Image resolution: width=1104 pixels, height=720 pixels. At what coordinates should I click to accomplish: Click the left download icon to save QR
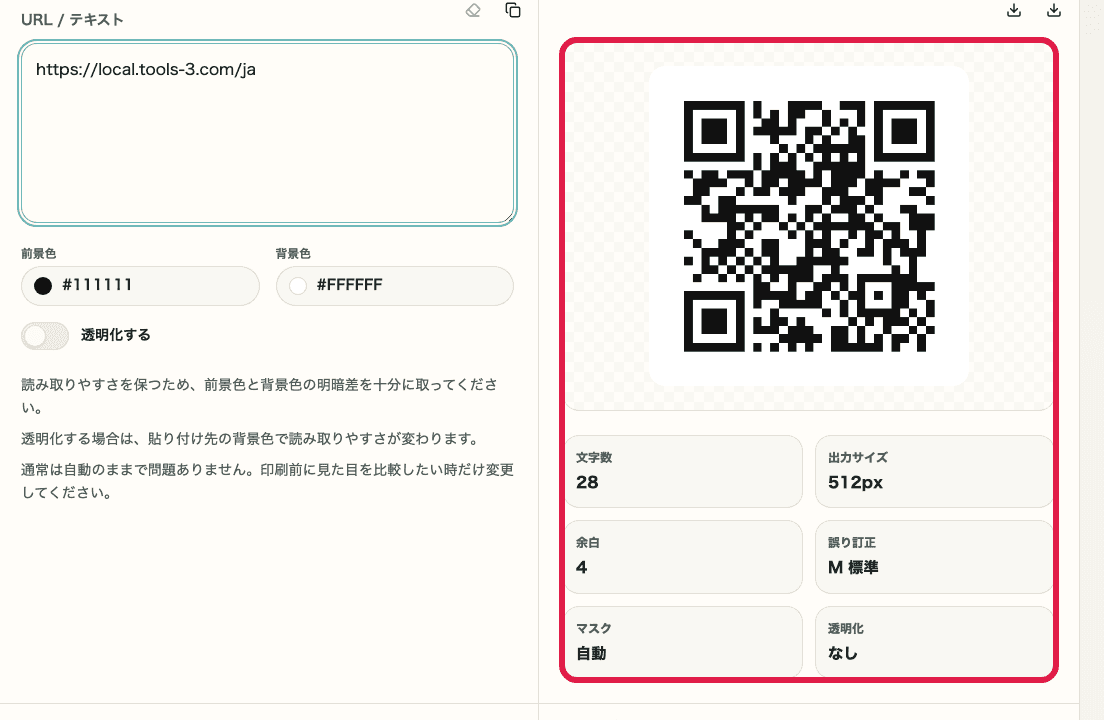pyautogui.click(x=1013, y=10)
